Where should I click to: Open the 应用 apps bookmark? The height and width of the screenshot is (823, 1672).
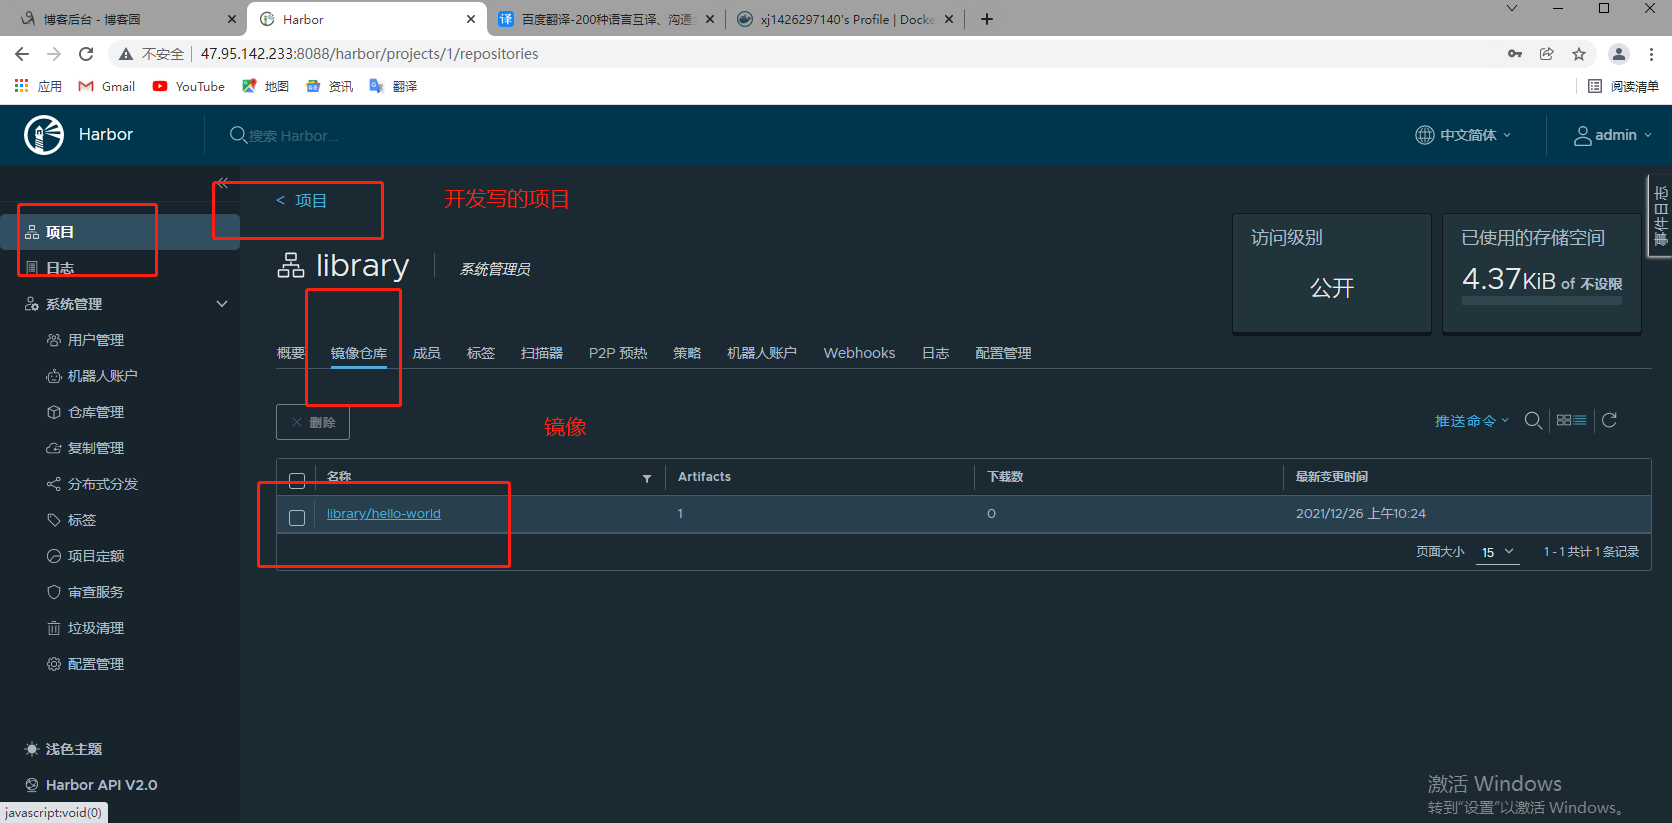click(x=38, y=87)
